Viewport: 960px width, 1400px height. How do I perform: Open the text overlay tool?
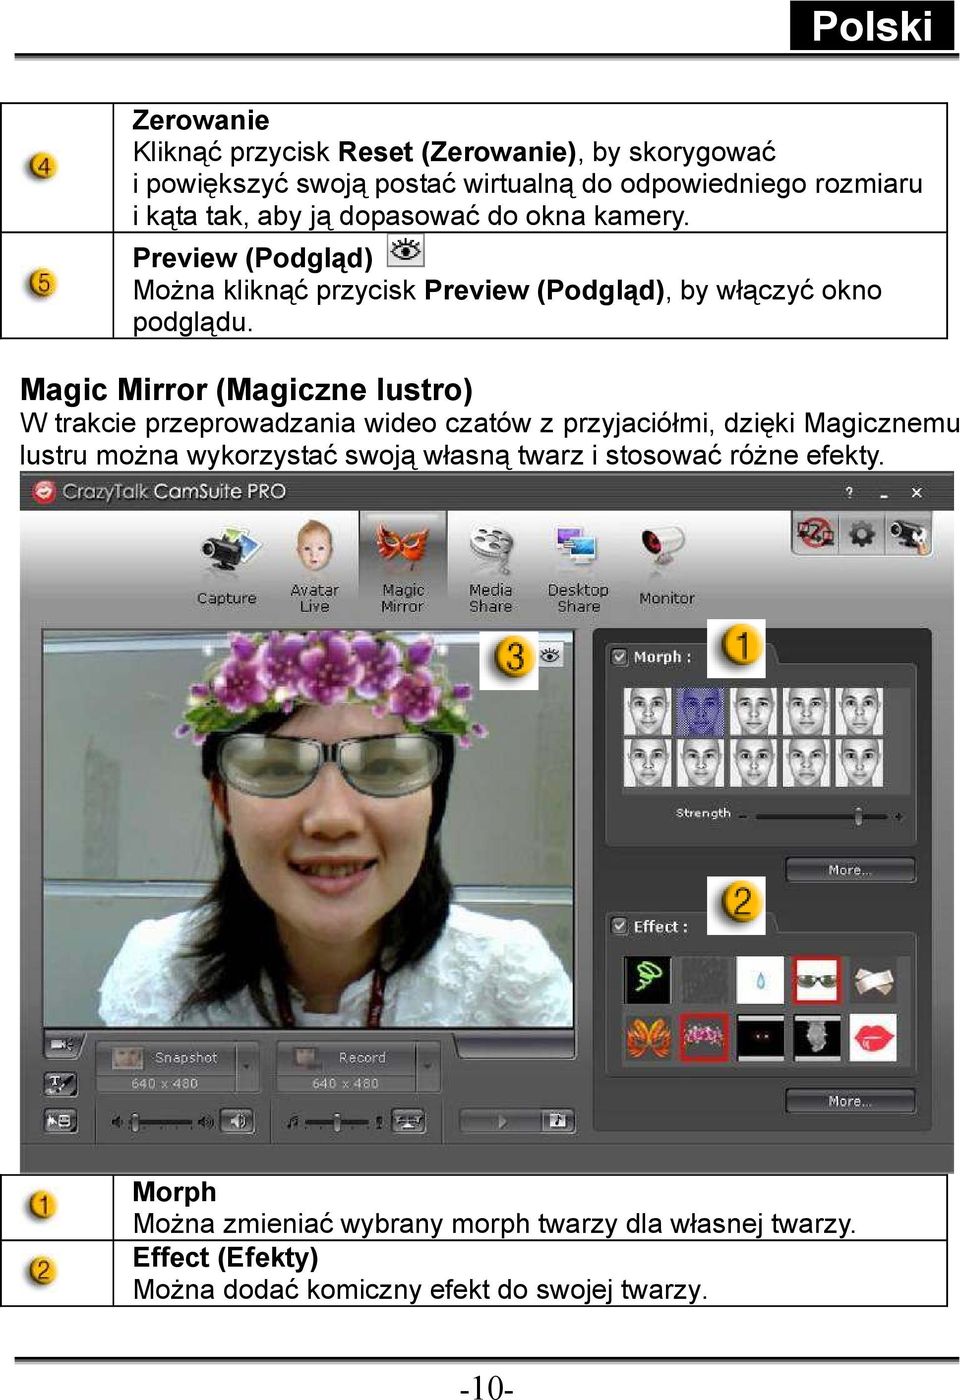coord(61,1083)
